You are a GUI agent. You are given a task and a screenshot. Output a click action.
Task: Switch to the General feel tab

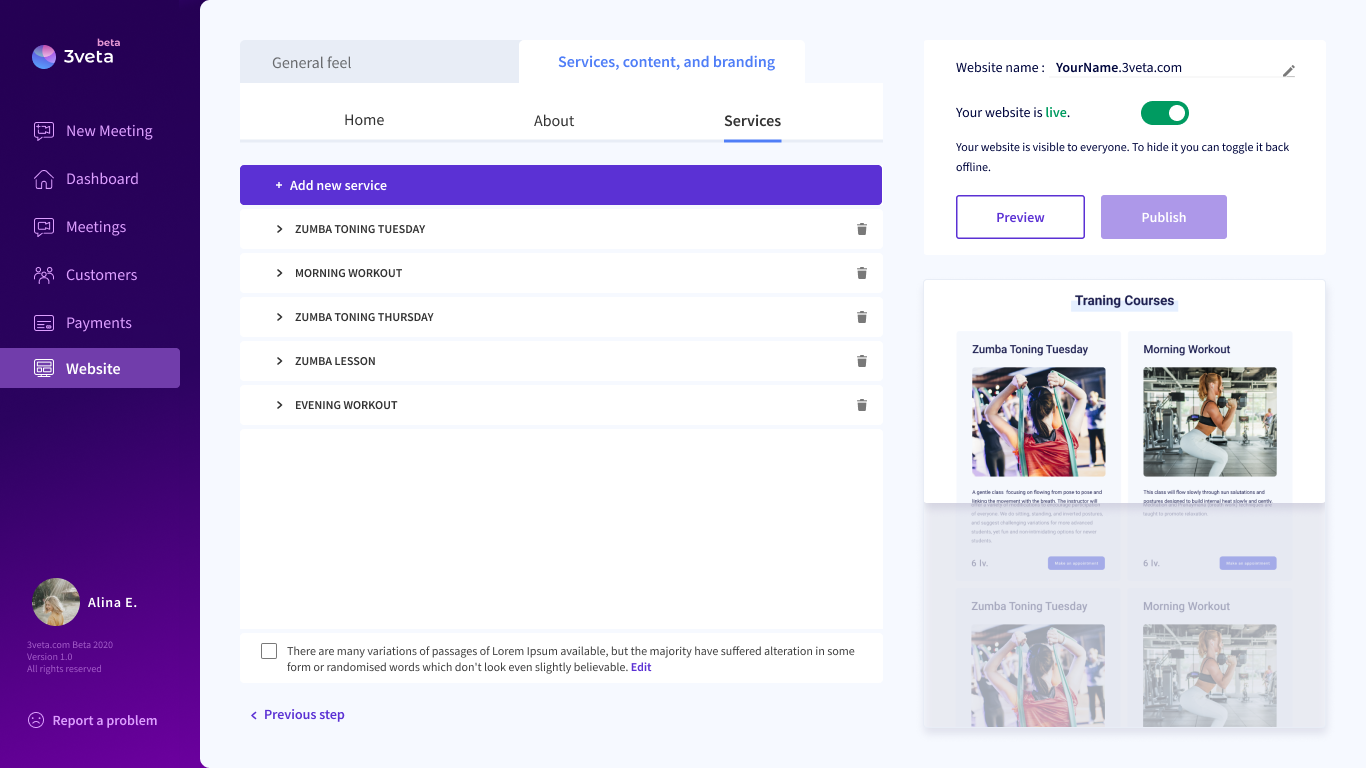pyautogui.click(x=312, y=63)
